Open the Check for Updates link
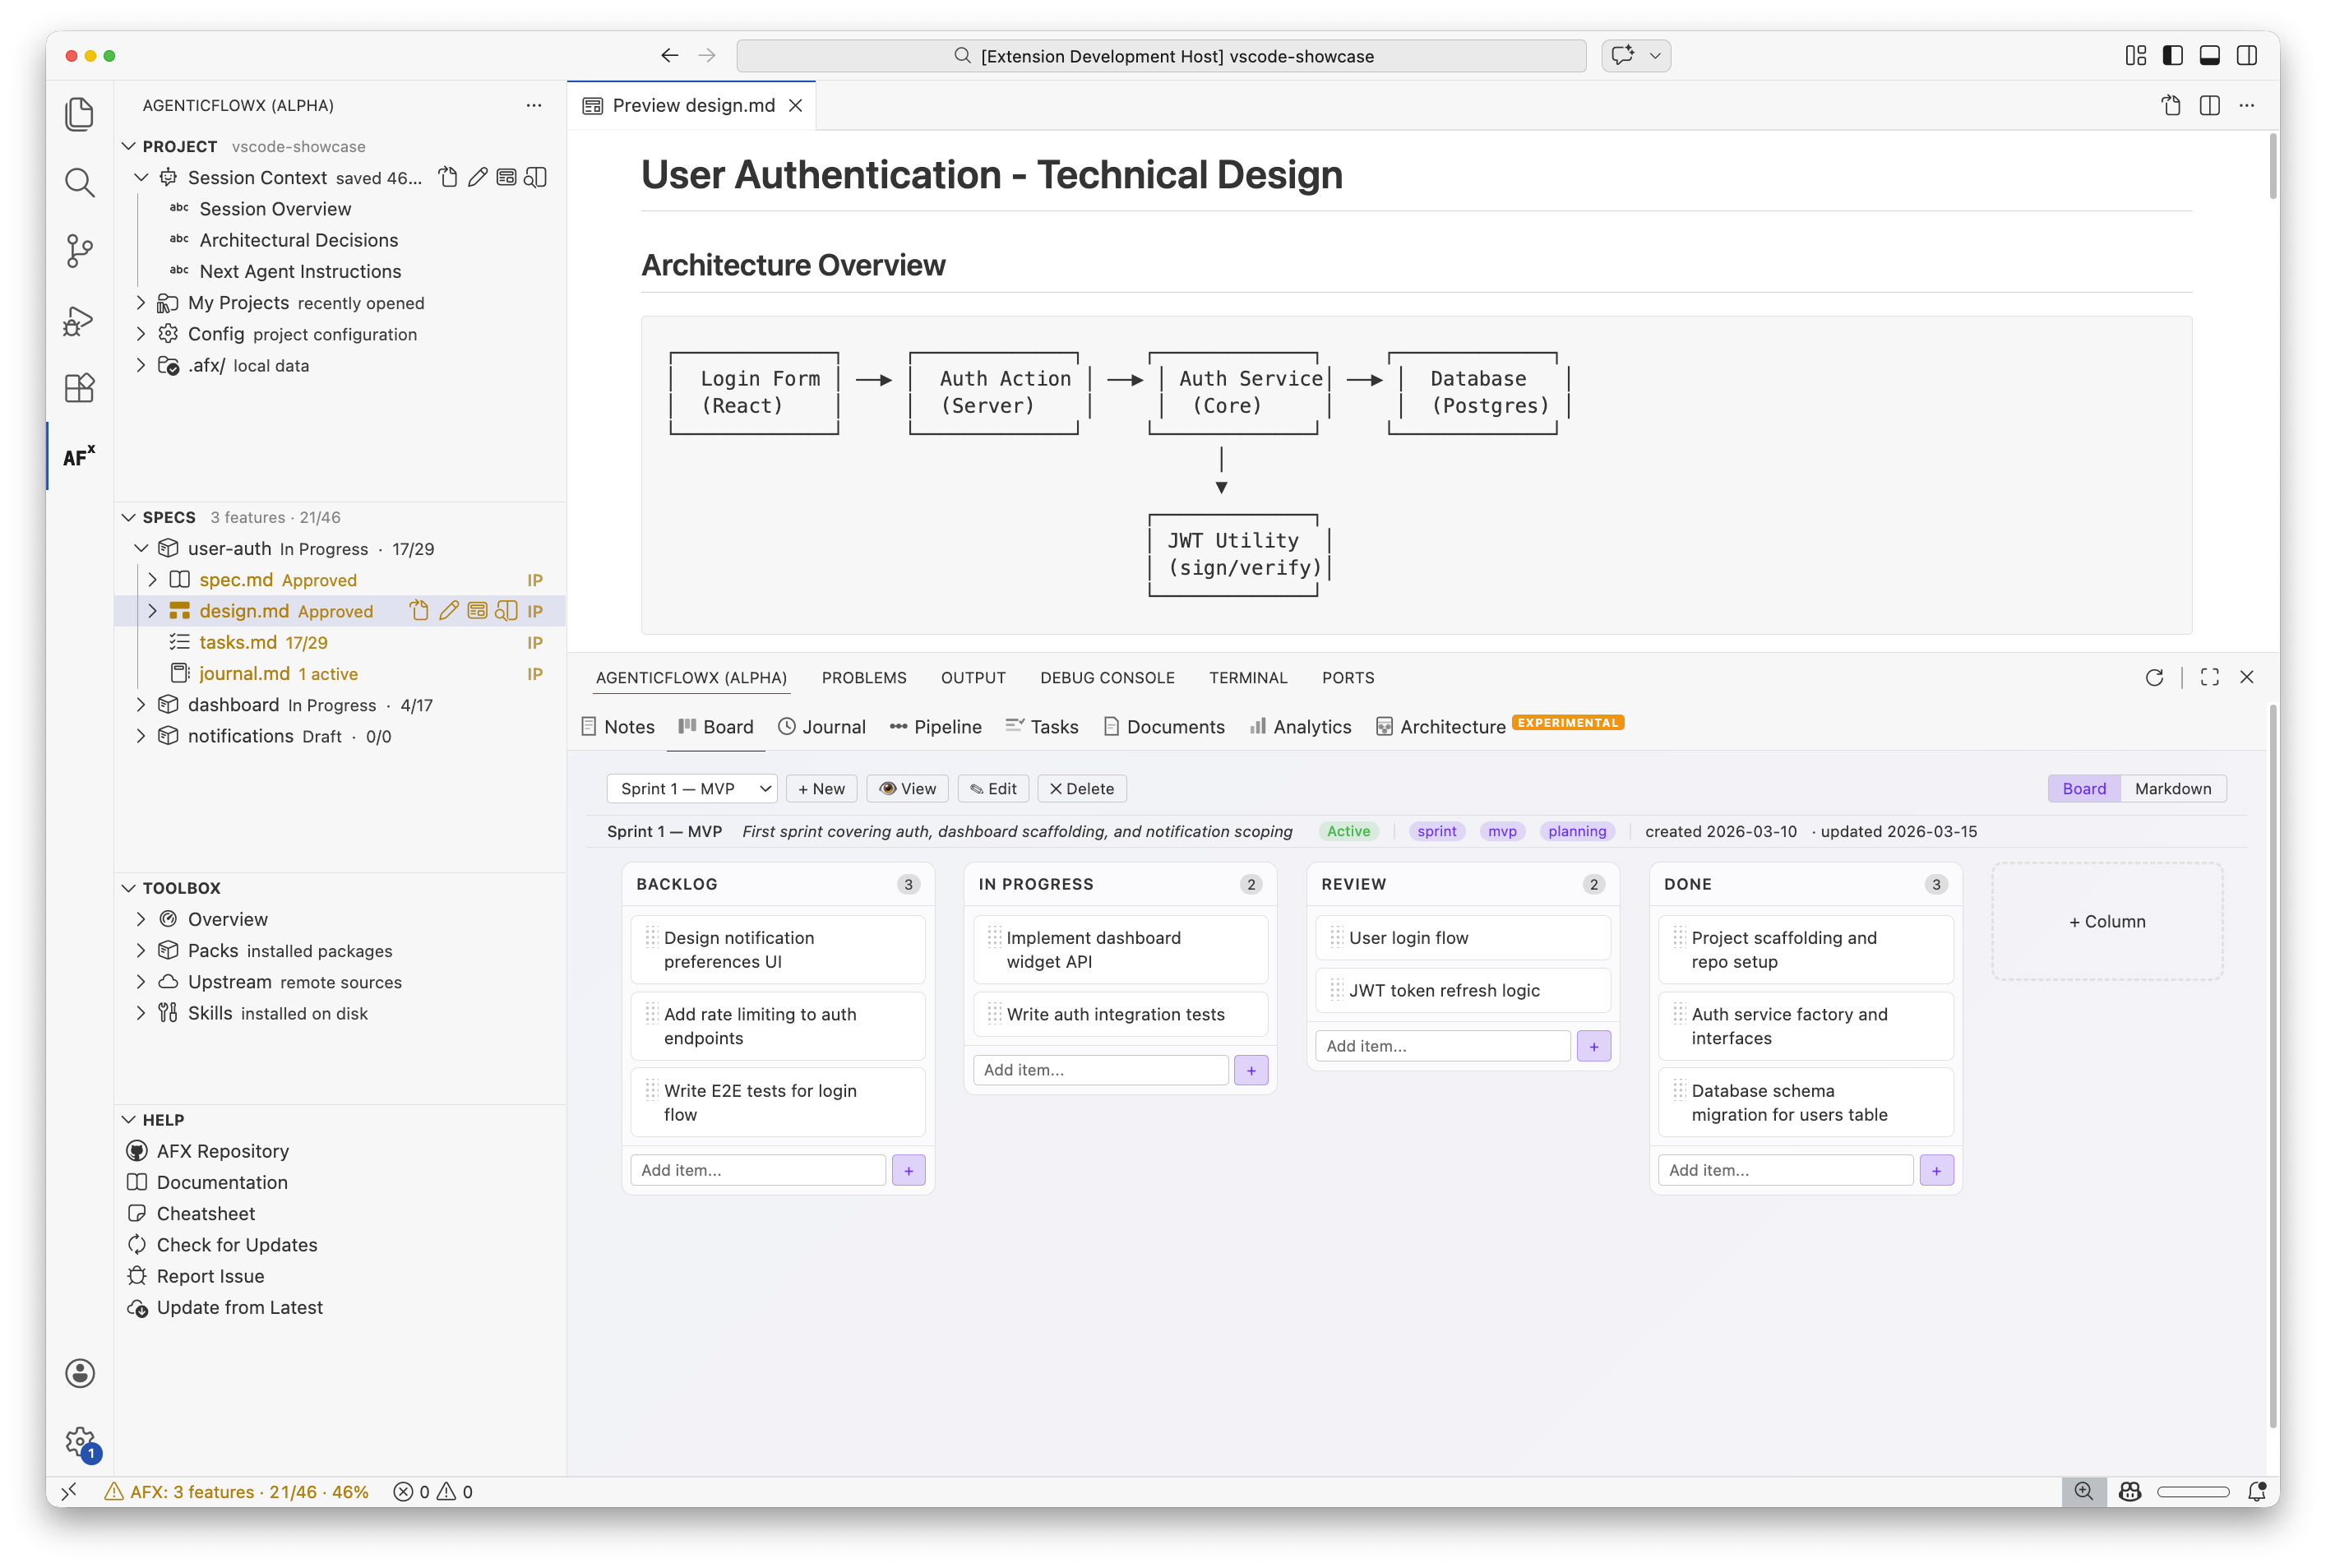This screenshot has width=2326, height=1568. pyautogui.click(x=236, y=1244)
